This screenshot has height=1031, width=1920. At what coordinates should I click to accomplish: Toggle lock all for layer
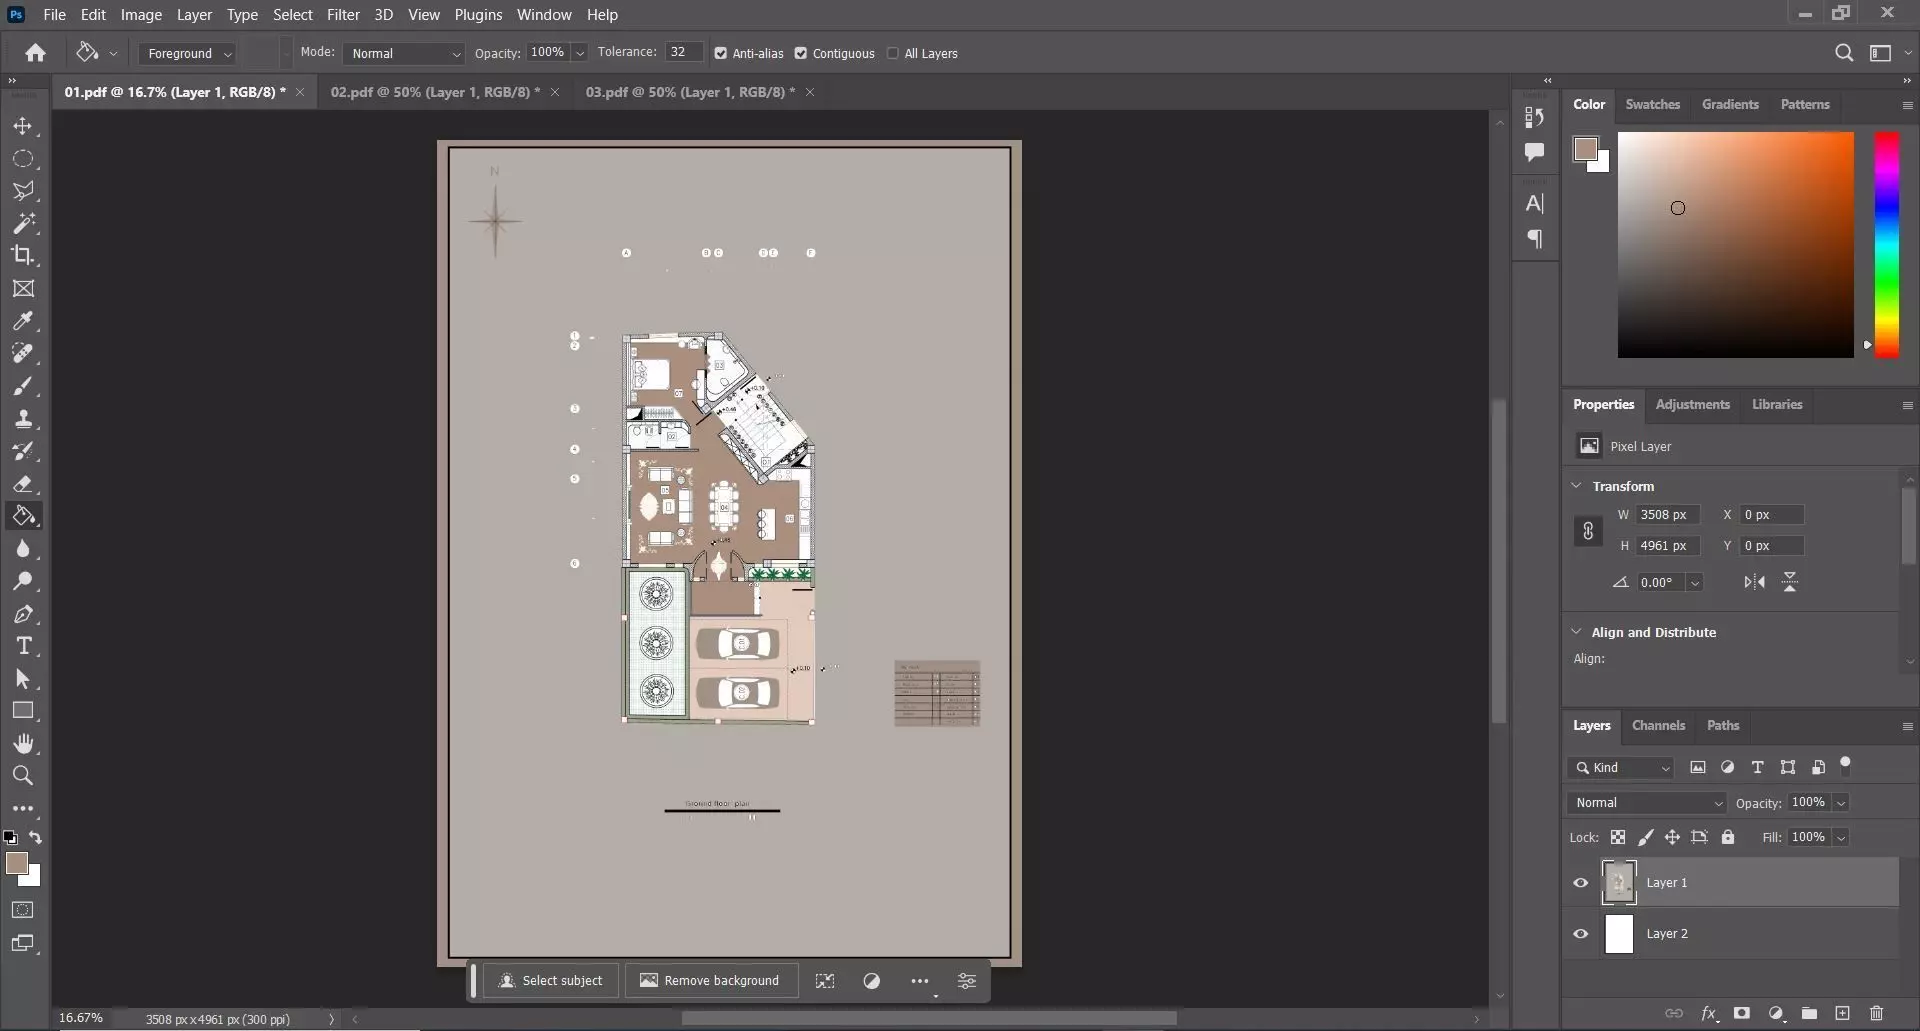(1728, 837)
